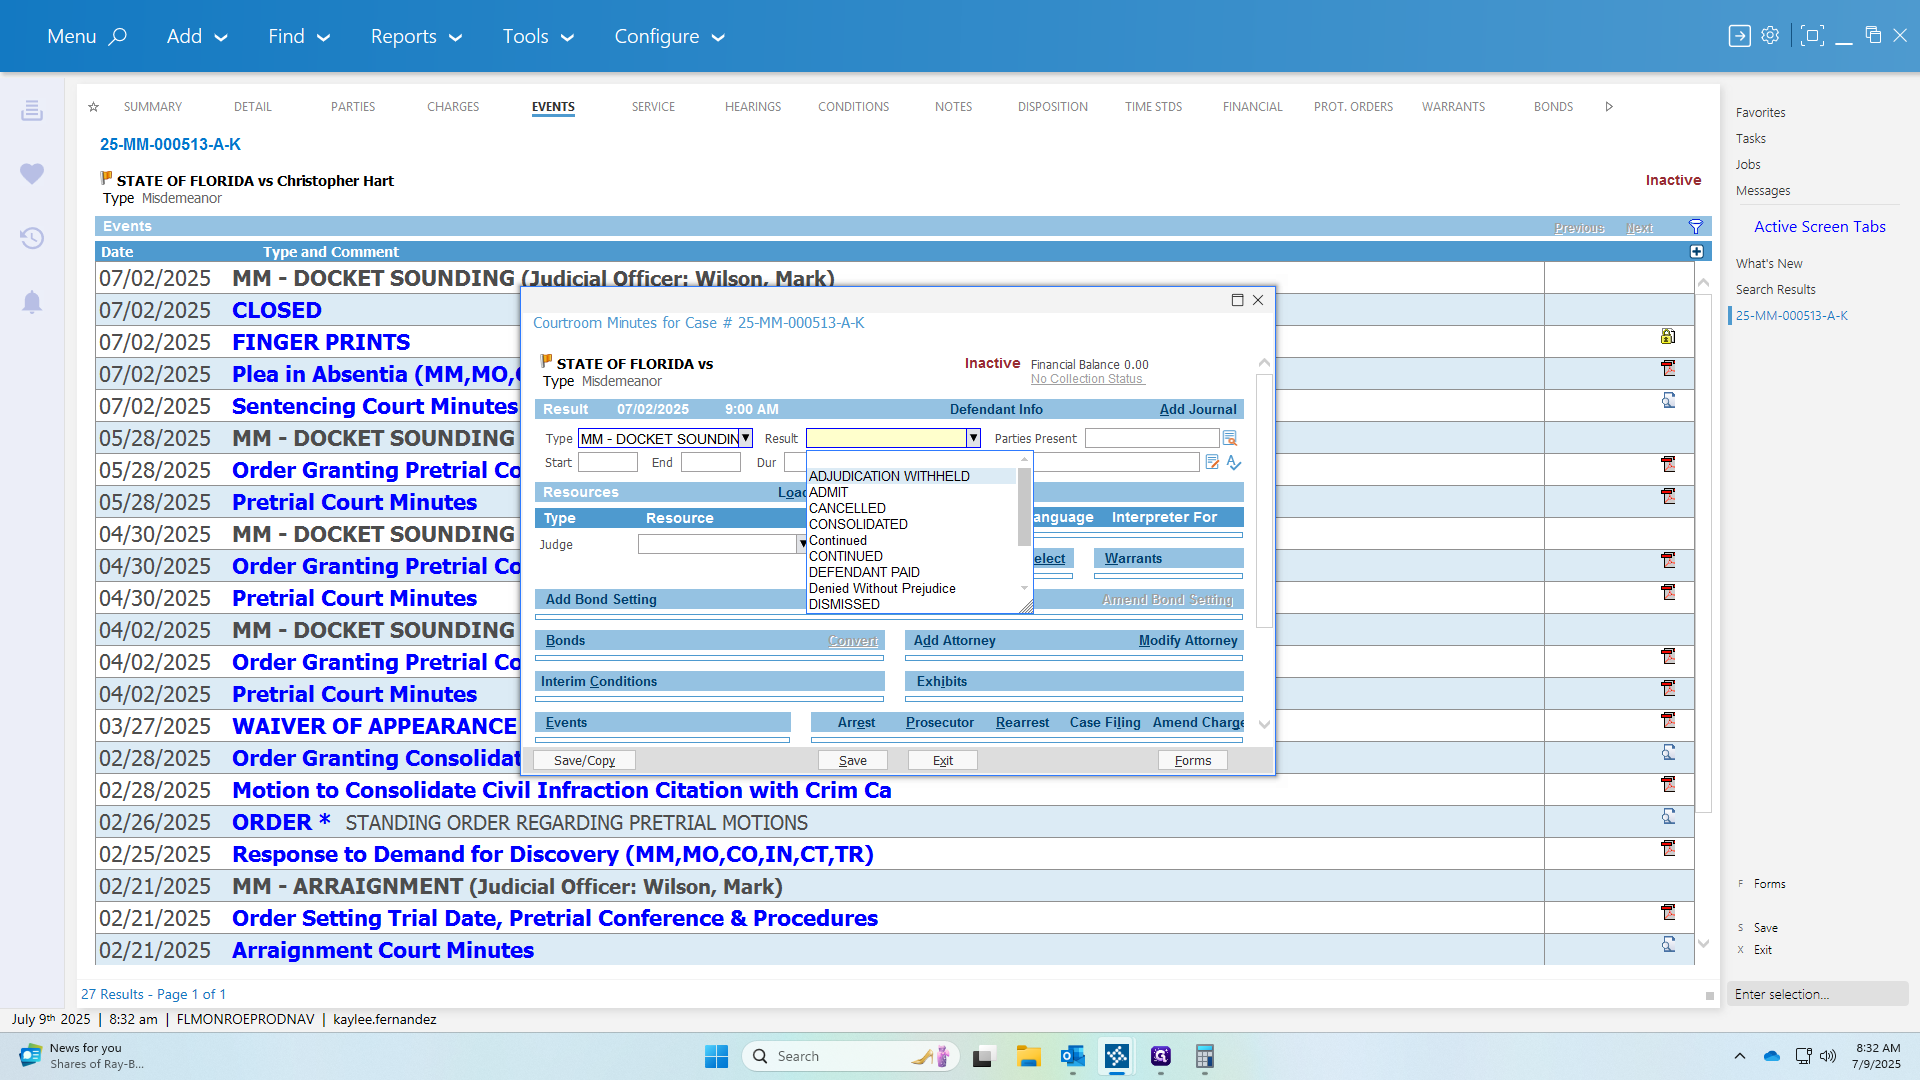Screen dimensions: 1920x1080
Task: Open document icon for Sentencing Court Minutes row
Action: (1668, 401)
